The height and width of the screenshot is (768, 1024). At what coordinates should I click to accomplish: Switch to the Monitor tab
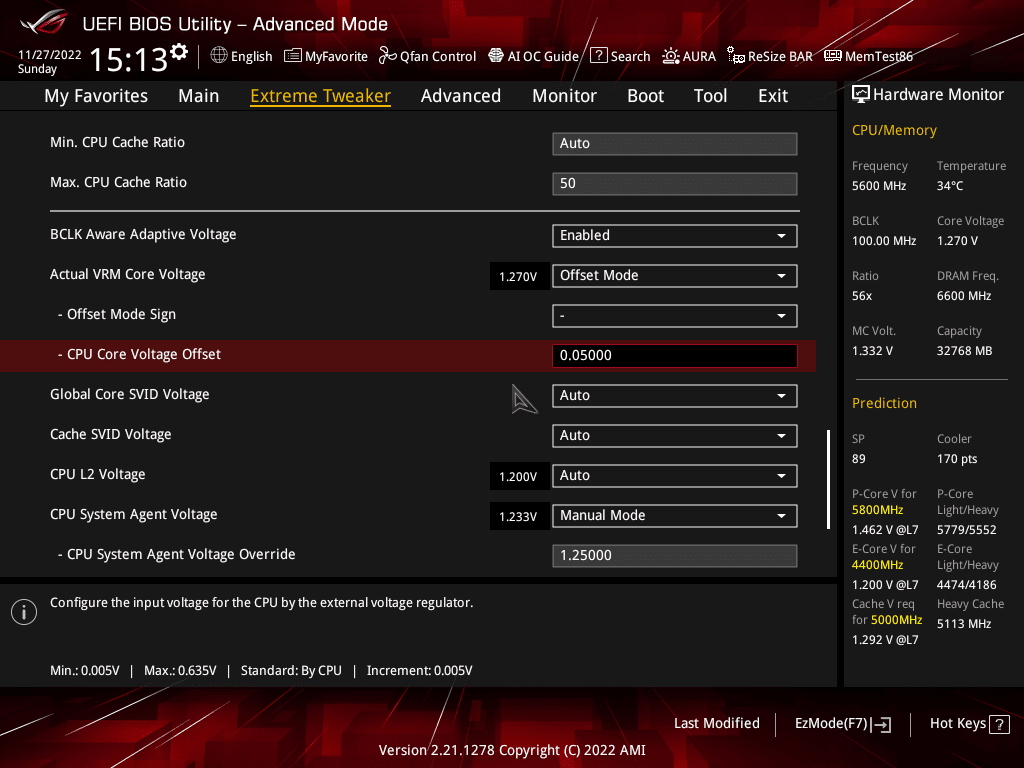pyautogui.click(x=564, y=96)
